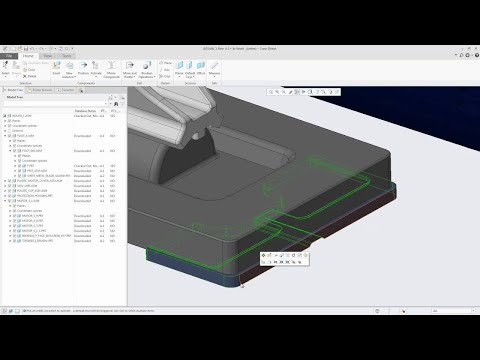Viewport: 480px width, 360px height.
Task: Click the Offset section icon
Action: click(x=201, y=66)
